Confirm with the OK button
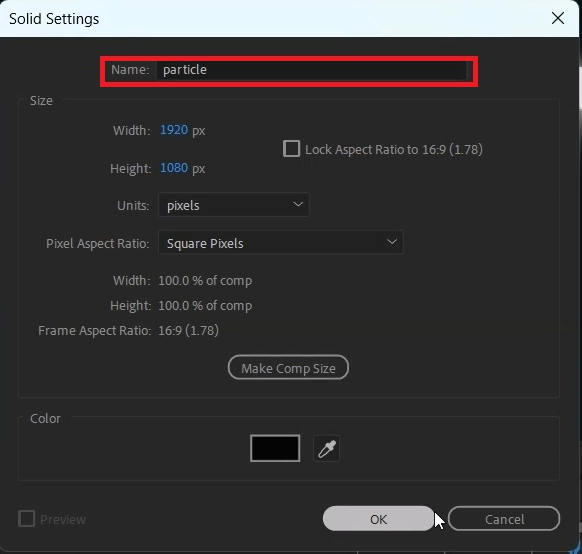Viewport: 582px width, 554px height. pyautogui.click(x=379, y=519)
